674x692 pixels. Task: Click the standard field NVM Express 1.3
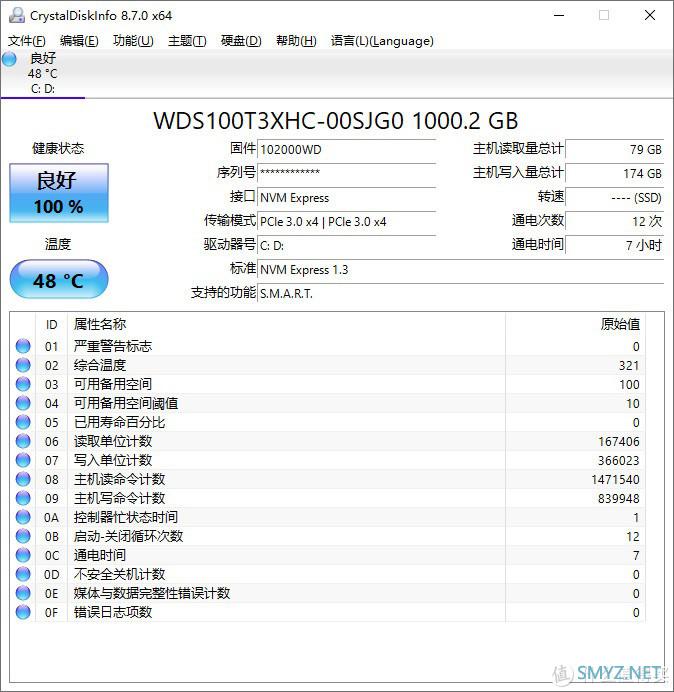pyautogui.click(x=461, y=270)
